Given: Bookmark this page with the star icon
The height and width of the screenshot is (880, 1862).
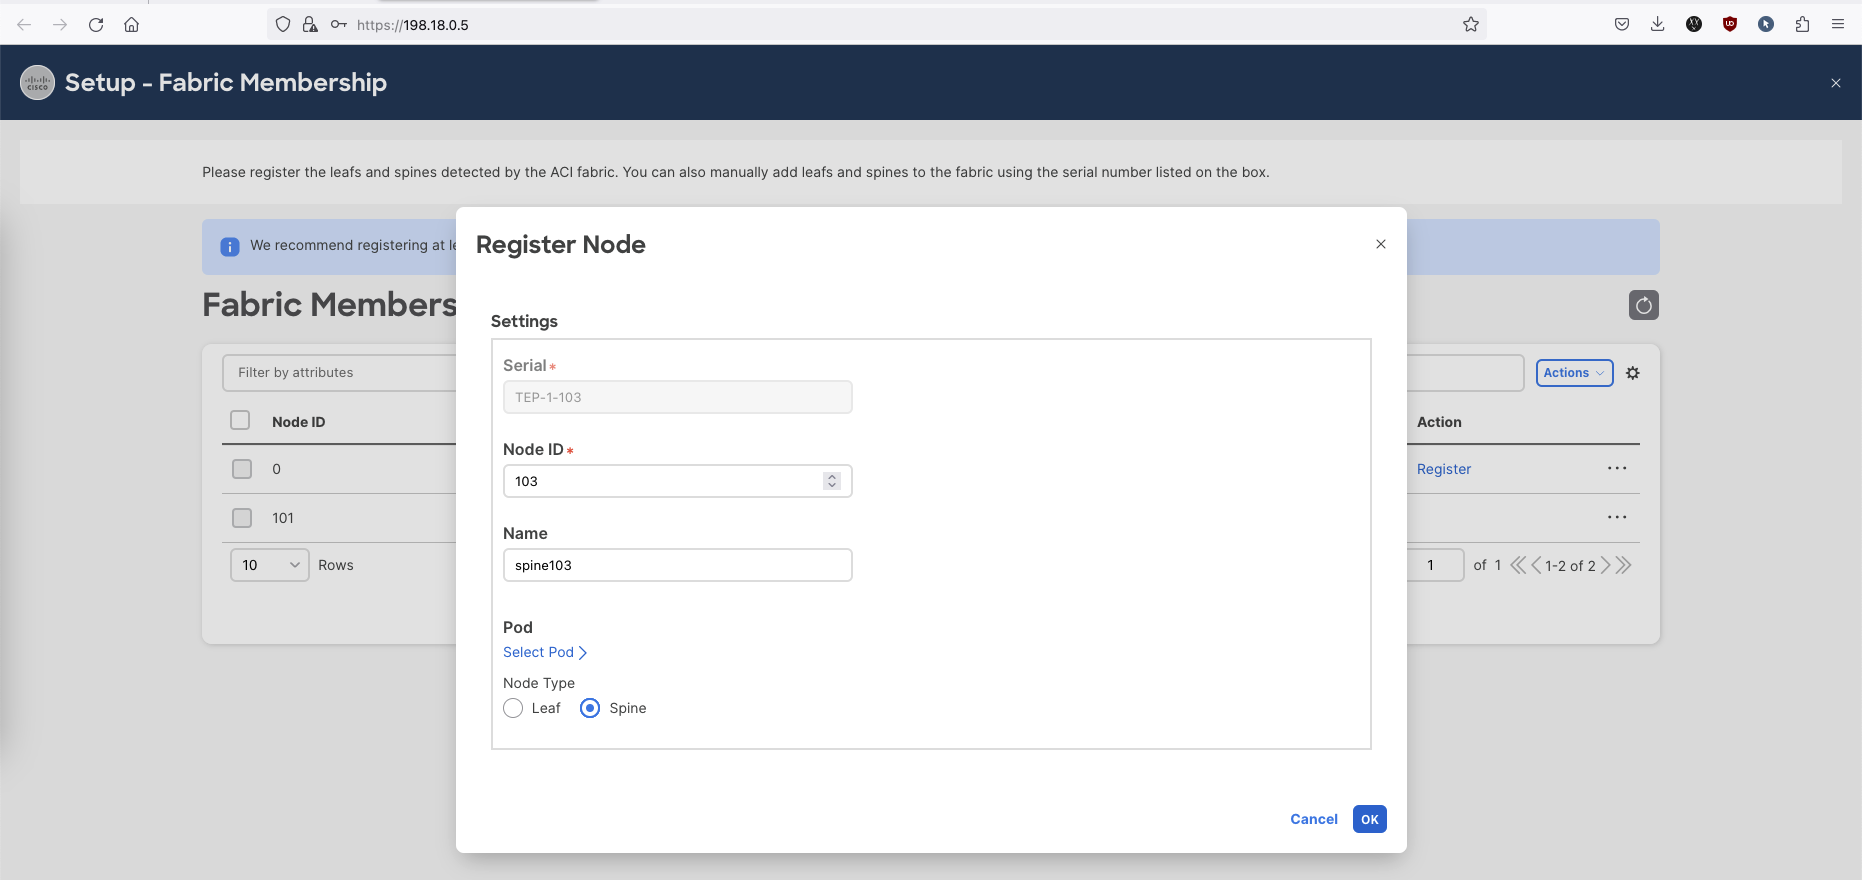Looking at the screenshot, I should [x=1470, y=25].
